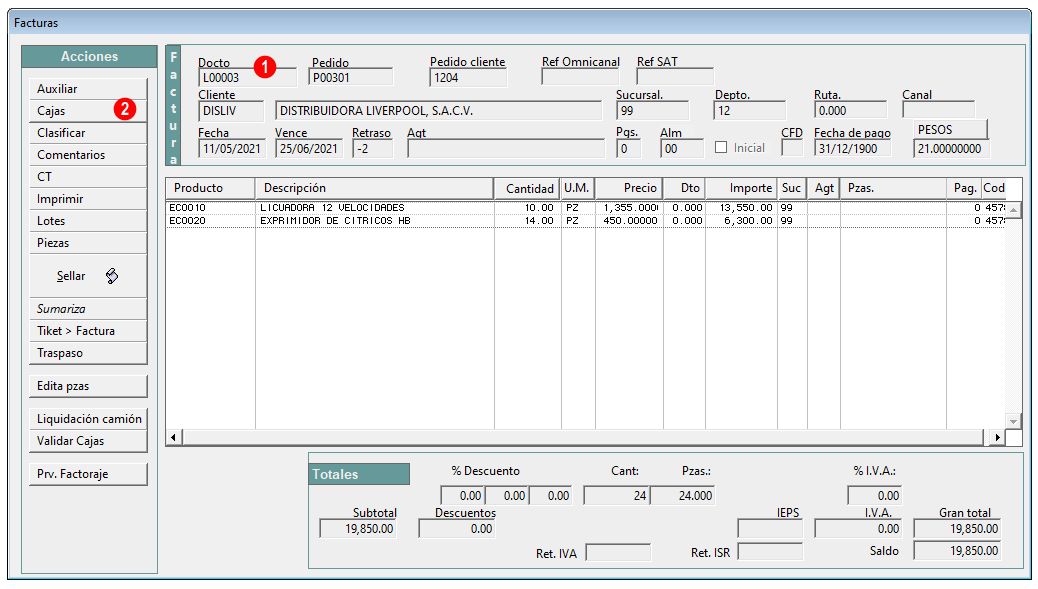Image resolution: width=1038 pixels, height=589 pixels.
Task: Click the Subtotal field 19,850.00
Action: [358, 529]
